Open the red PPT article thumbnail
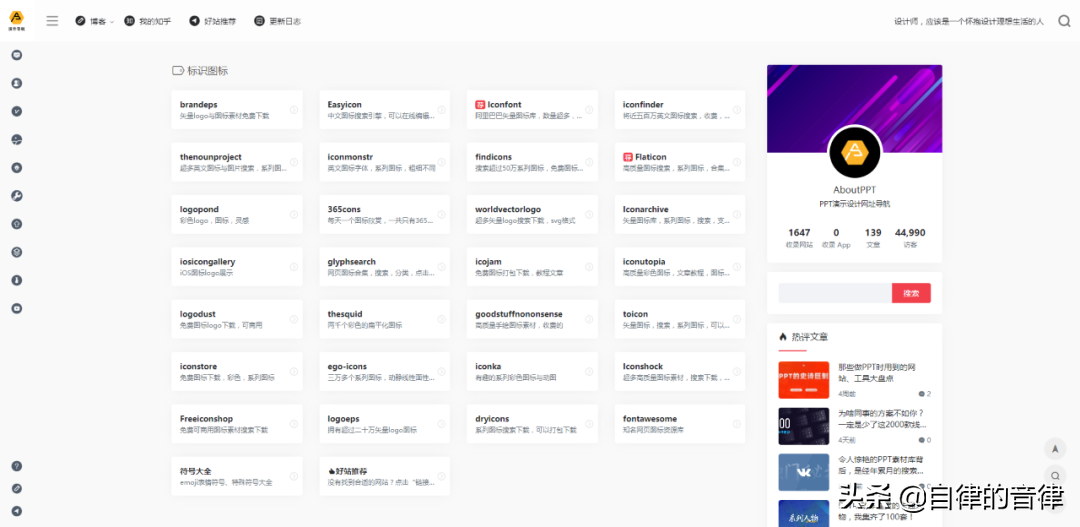The height and width of the screenshot is (527, 1080). 804,380
